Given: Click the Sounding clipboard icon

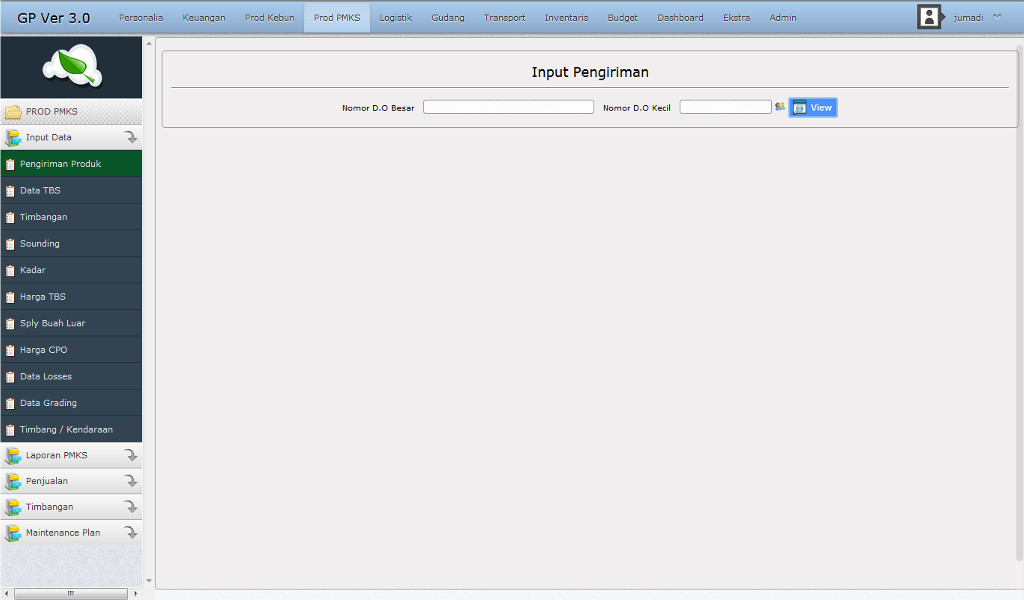Looking at the screenshot, I should pos(10,244).
